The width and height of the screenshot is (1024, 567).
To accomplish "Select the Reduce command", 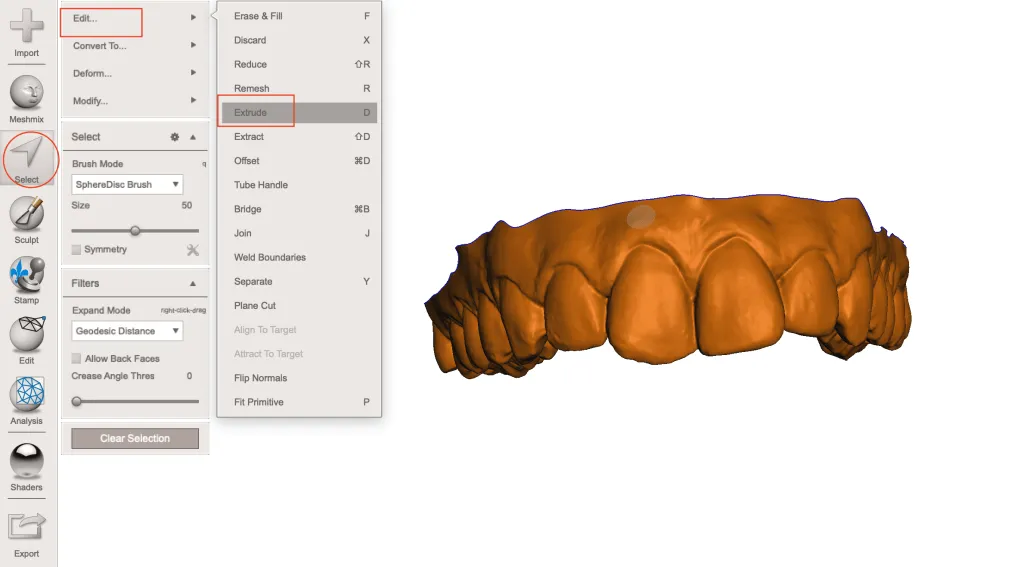I will click(299, 64).
